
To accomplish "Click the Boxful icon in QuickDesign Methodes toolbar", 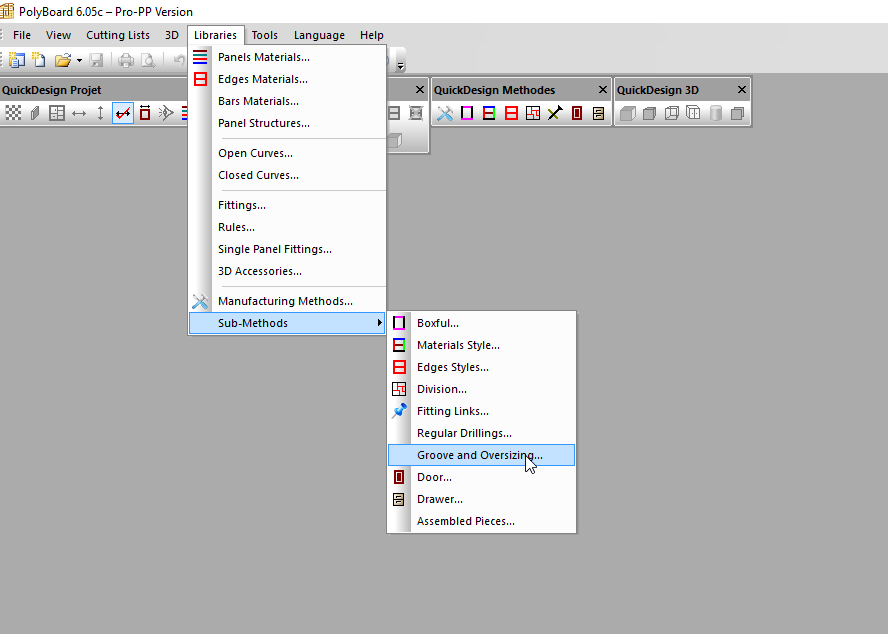I will pyautogui.click(x=467, y=113).
